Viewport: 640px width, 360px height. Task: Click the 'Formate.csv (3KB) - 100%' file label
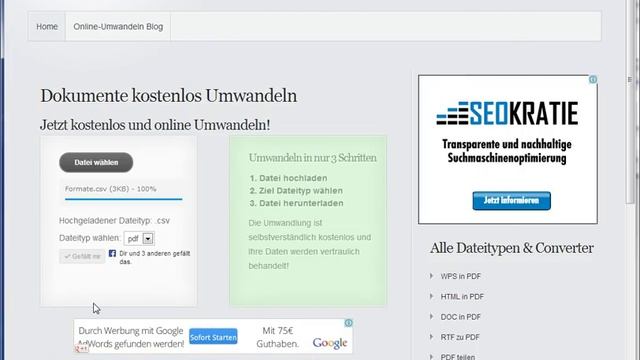(x=111, y=189)
